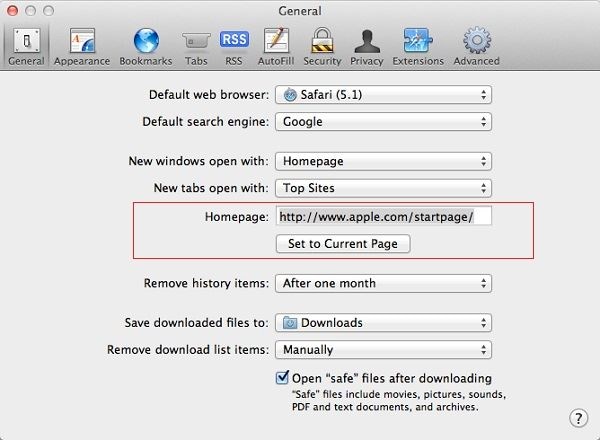Viewport: 600px width, 440px height.
Task: Click the Safari compass icon in browser dropdown
Action: [290, 95]
